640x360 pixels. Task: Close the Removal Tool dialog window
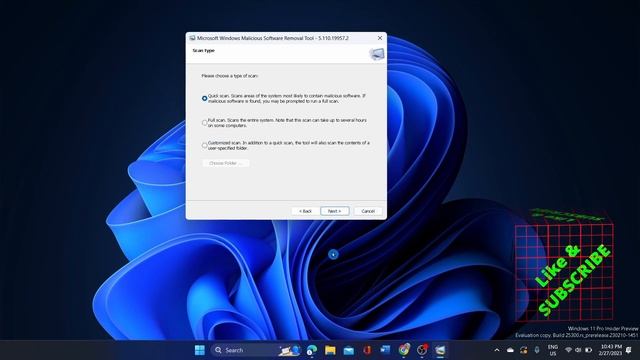point(380,38)
